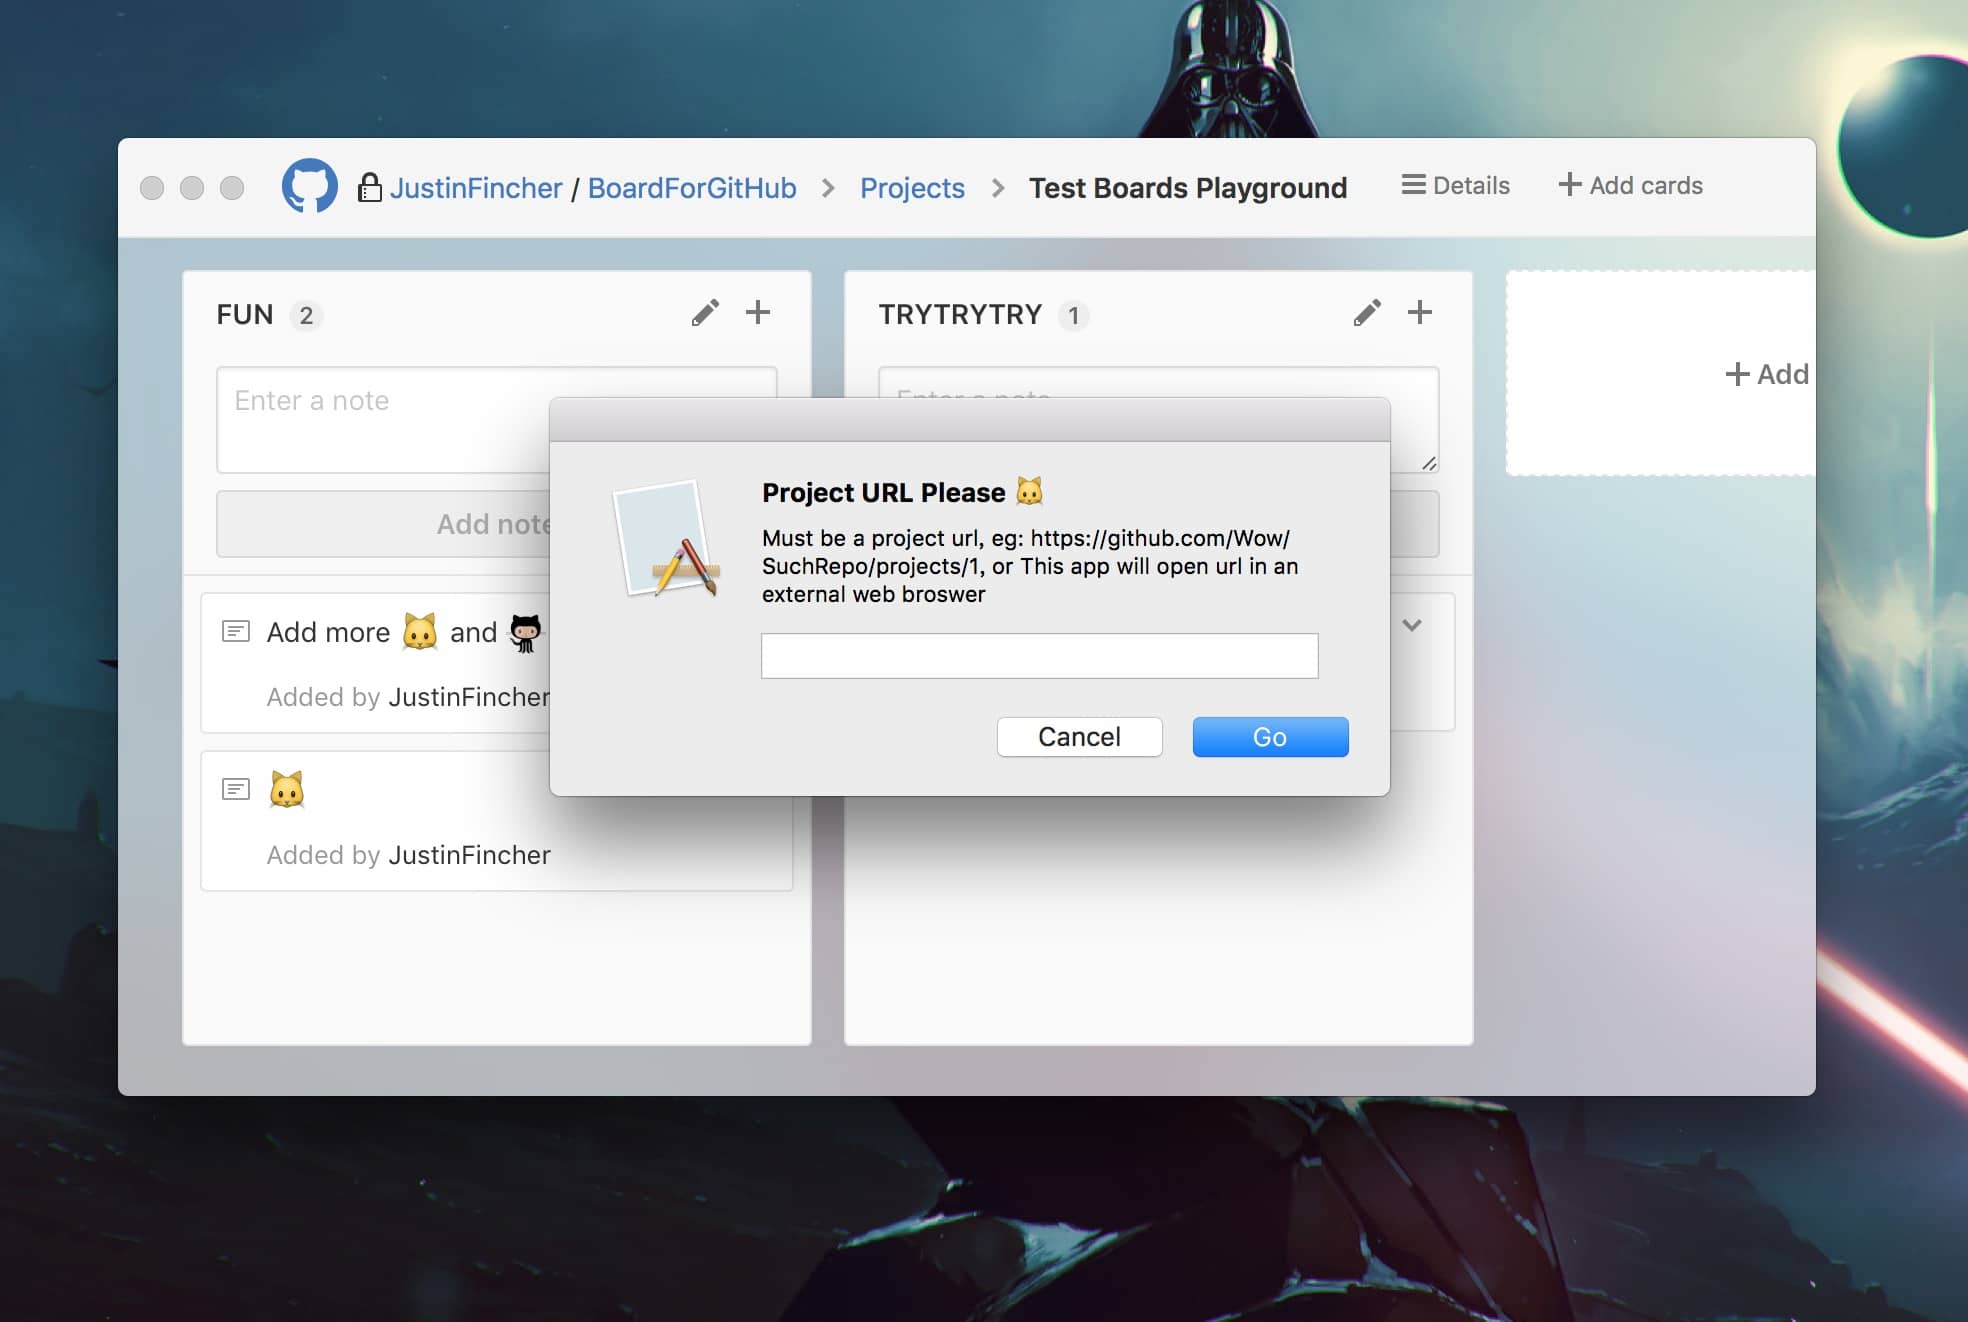Open the JustinFincher profile link
The width and height of the screenshot is (1968, 1322).
476,188
